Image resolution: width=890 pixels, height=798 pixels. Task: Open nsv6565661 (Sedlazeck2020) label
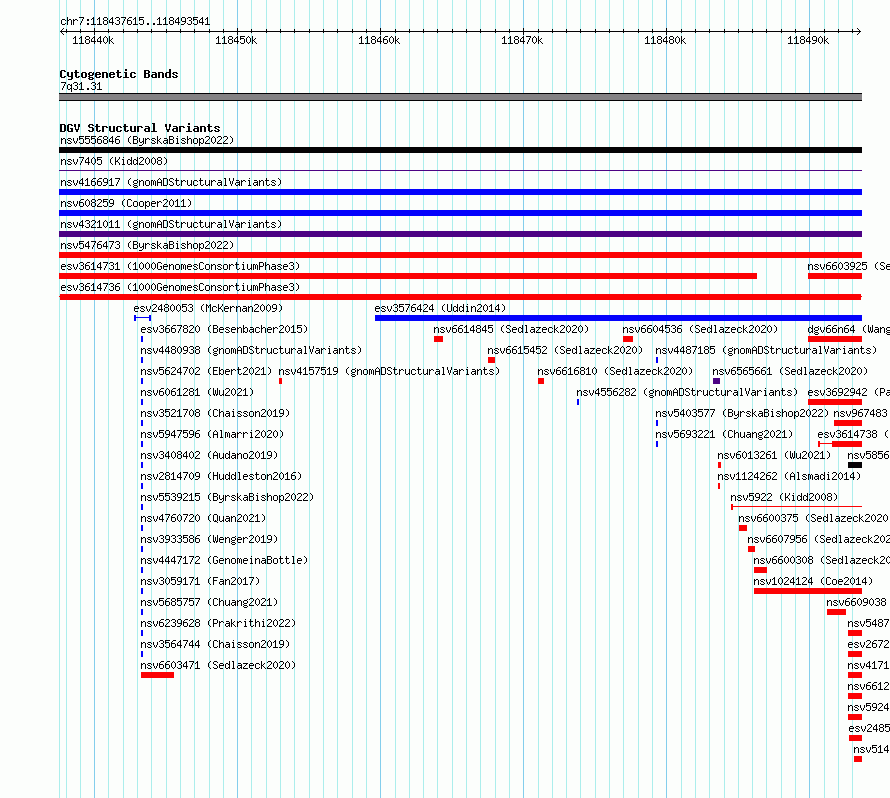pos(790,371)
